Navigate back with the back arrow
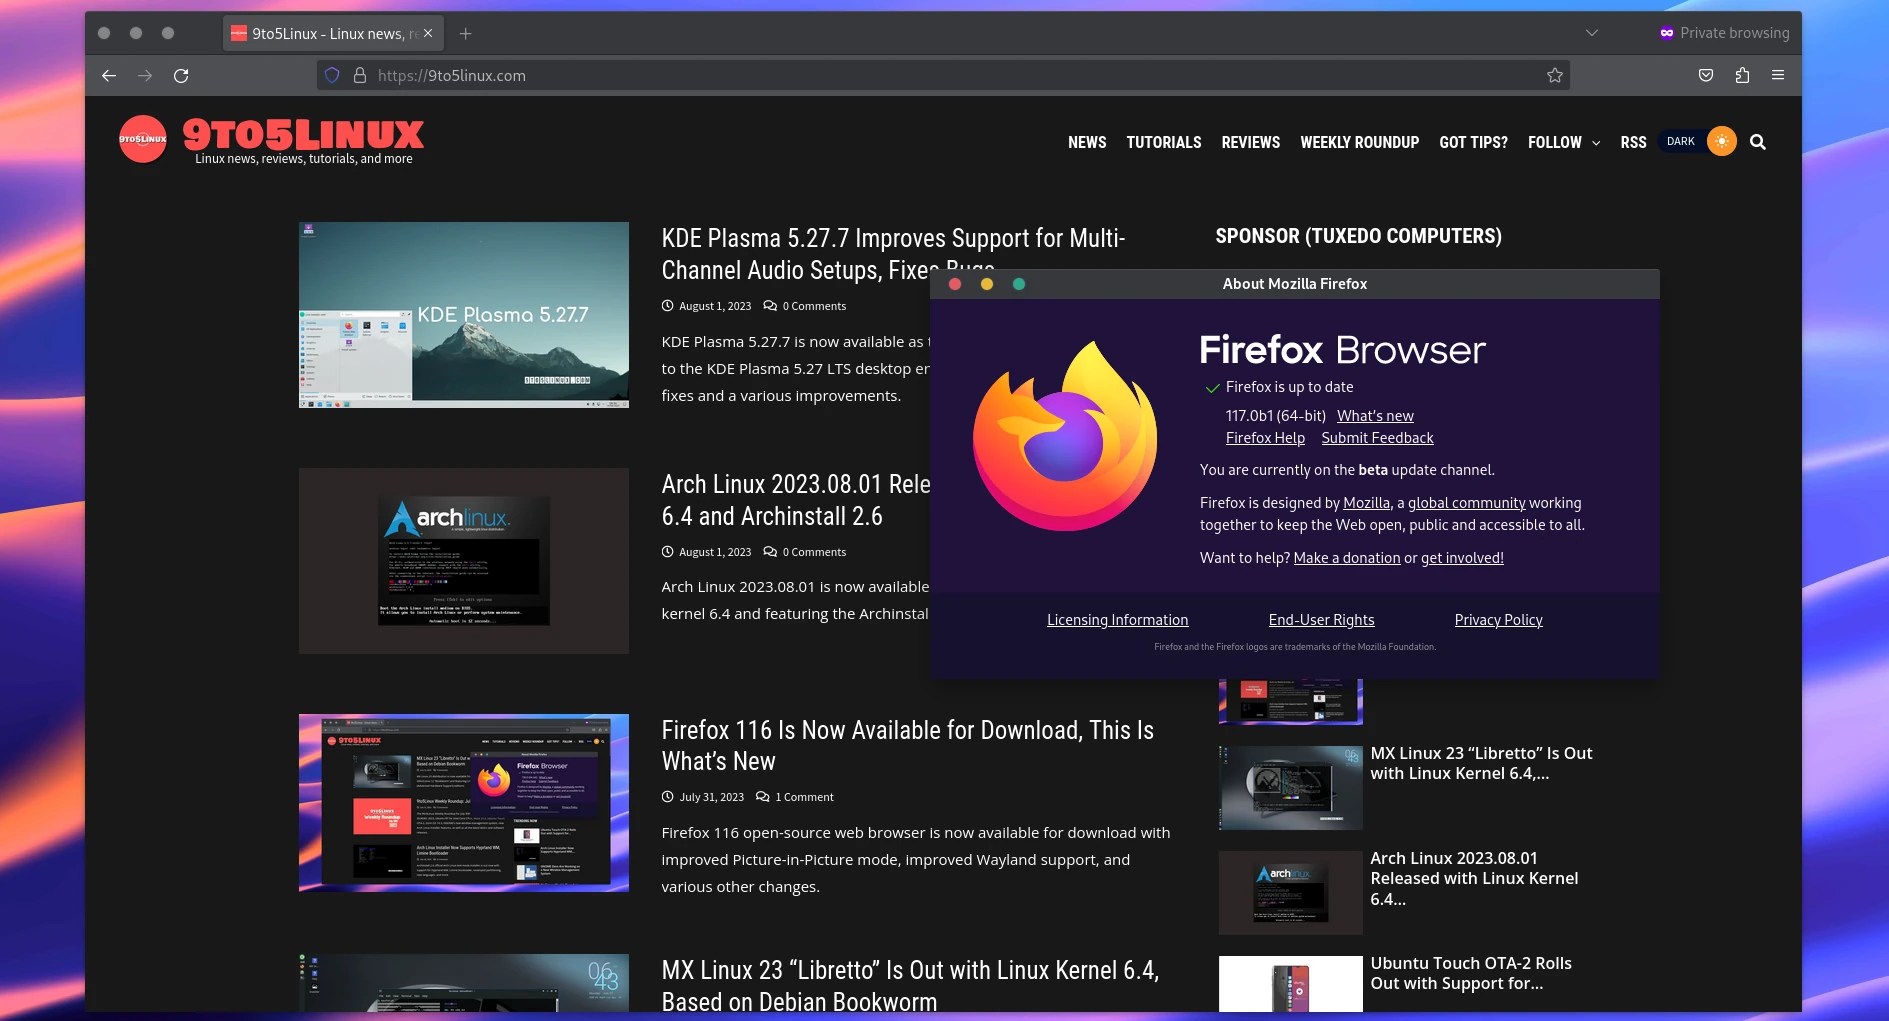 point(109,75)
